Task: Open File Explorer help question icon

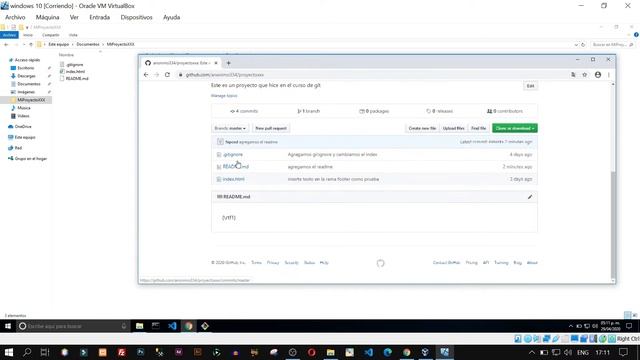Action: click(x=636, y=35)
